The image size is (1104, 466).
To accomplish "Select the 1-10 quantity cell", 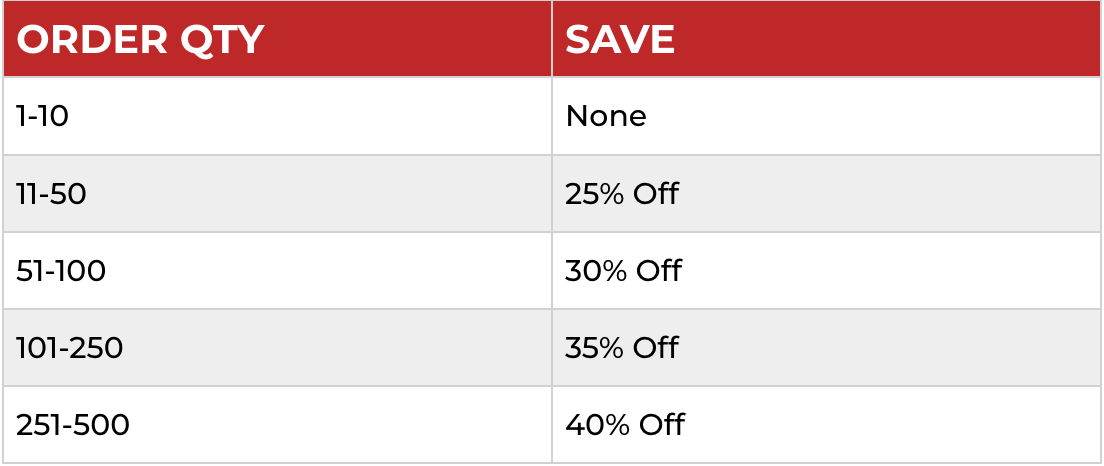I will [42, 116].
